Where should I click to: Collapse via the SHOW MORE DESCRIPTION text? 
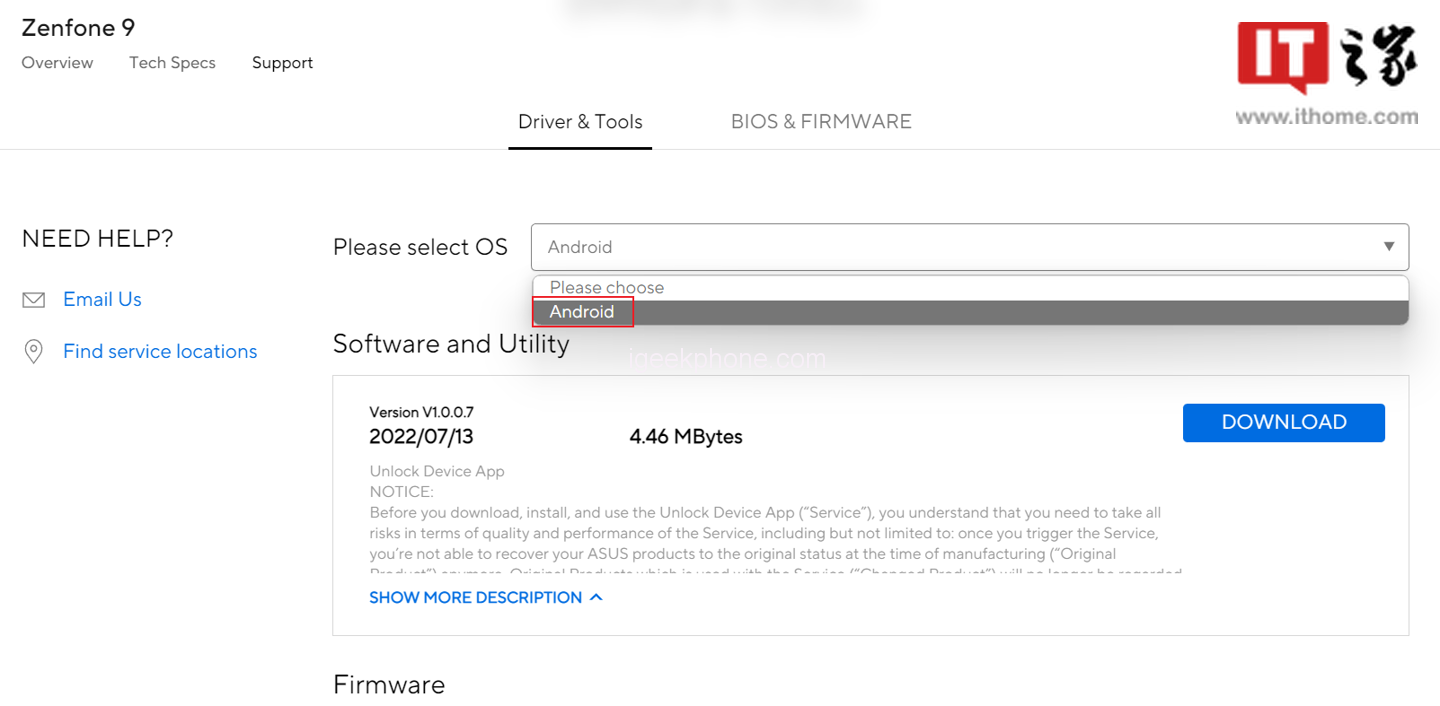[475, 598]
